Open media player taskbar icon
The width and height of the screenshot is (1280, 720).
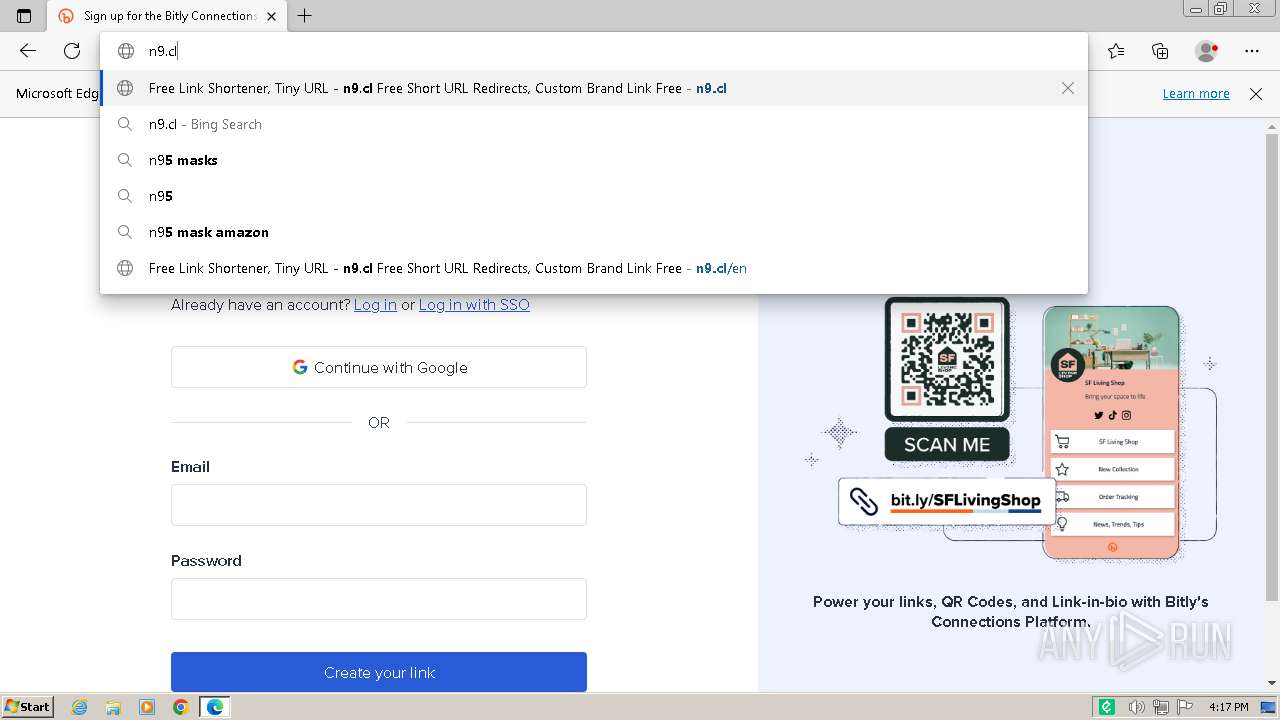(x=147, y=707)
